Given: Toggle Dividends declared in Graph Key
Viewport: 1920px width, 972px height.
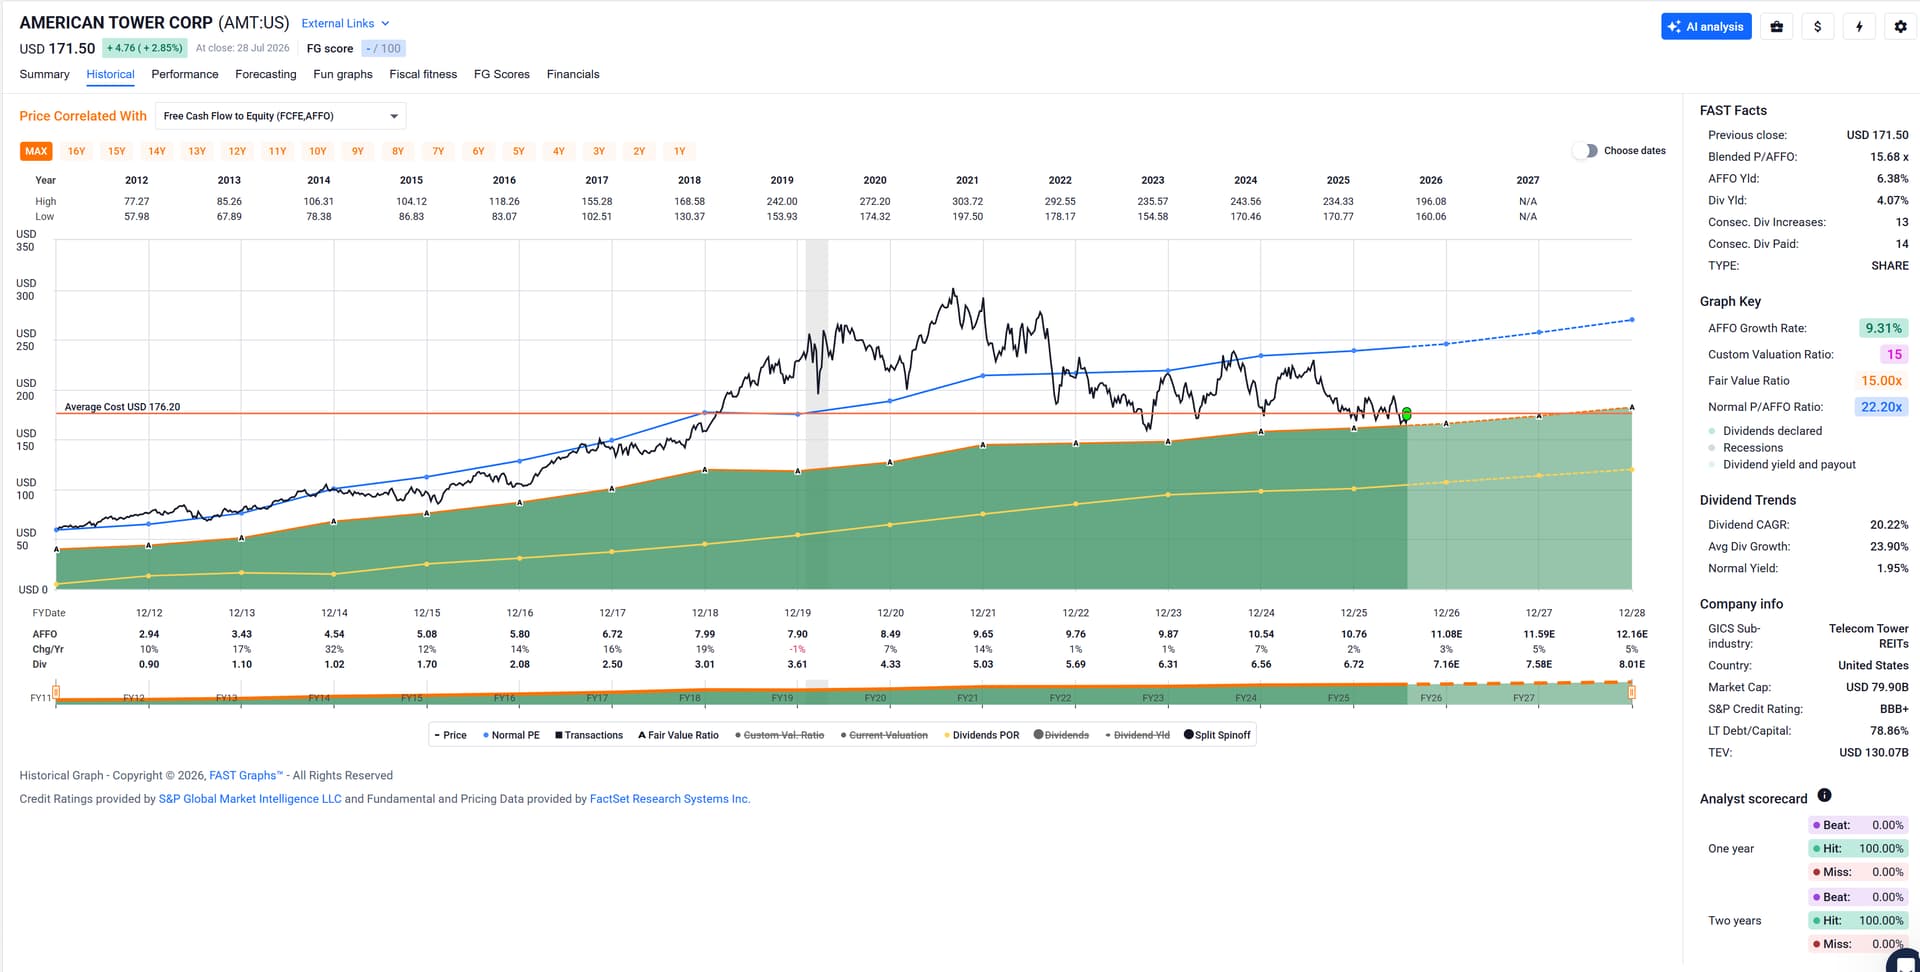Looking at the screenshot, I should 1765,431.
